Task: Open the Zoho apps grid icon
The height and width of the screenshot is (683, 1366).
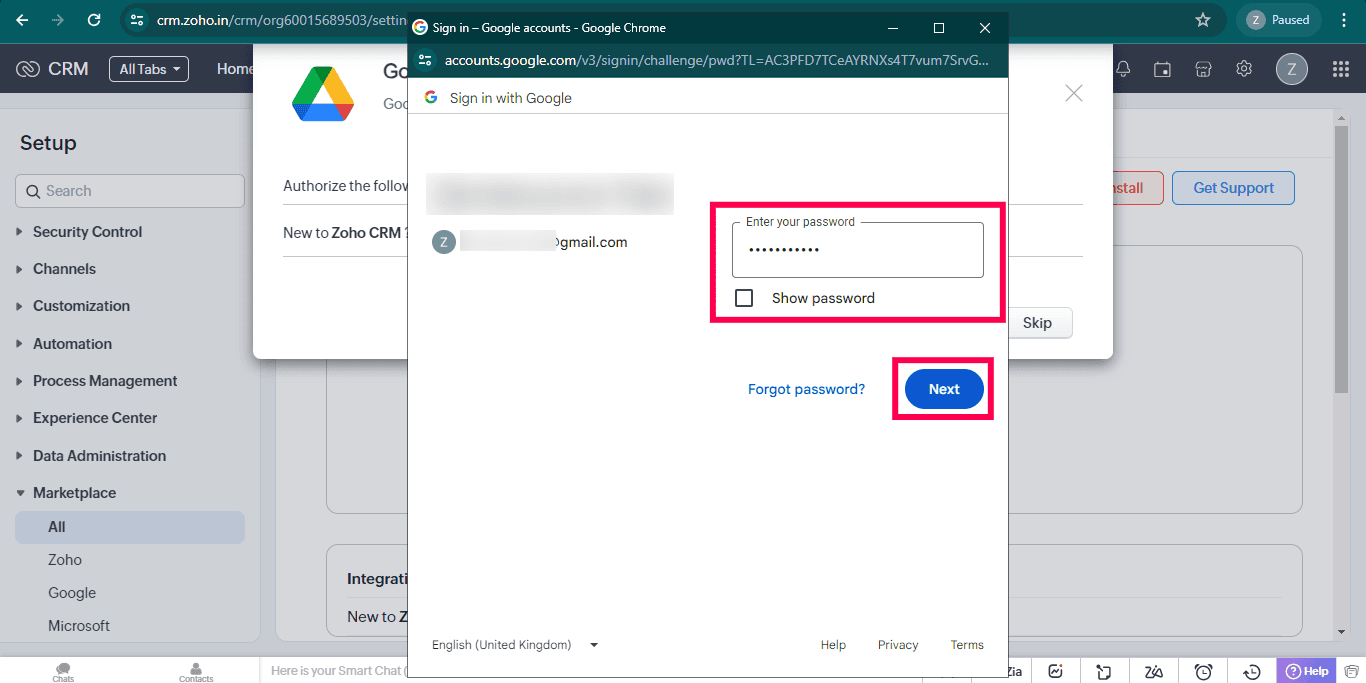Action: click(x=1341, y=69)
